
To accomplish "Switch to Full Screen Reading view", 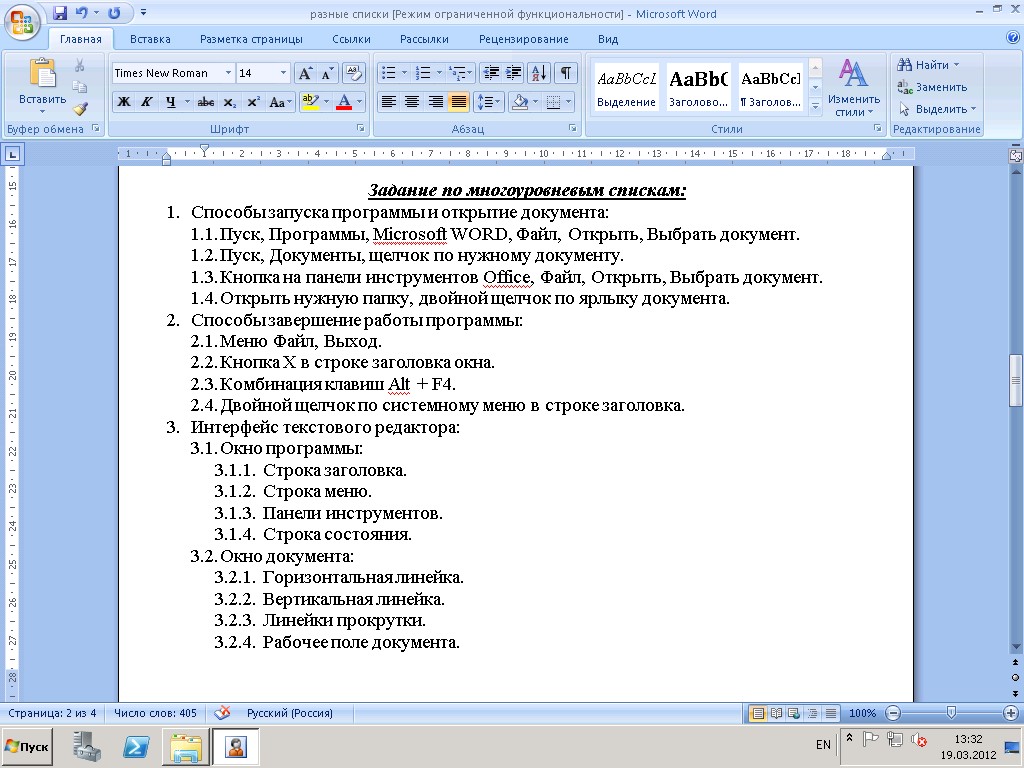I will pos(775,713).
